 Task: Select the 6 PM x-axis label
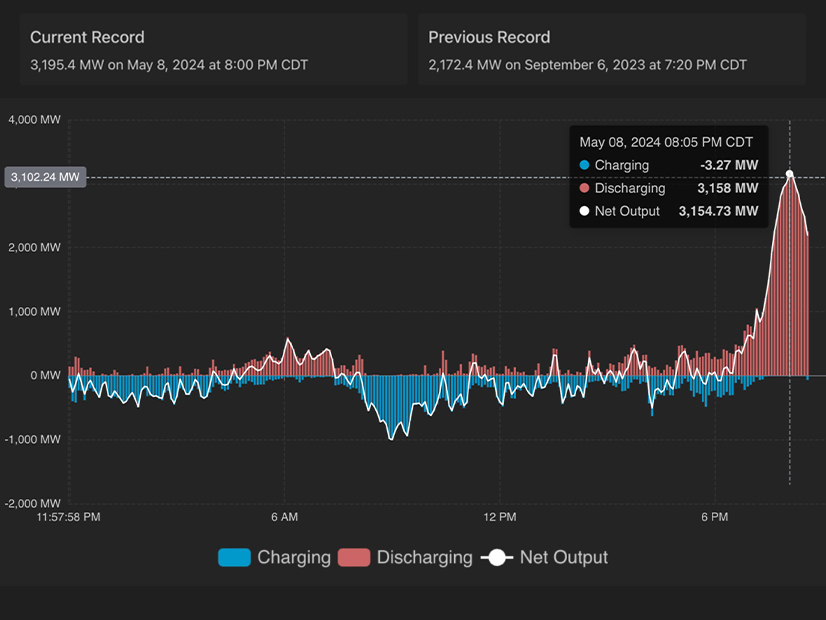[x=714, y=517]
